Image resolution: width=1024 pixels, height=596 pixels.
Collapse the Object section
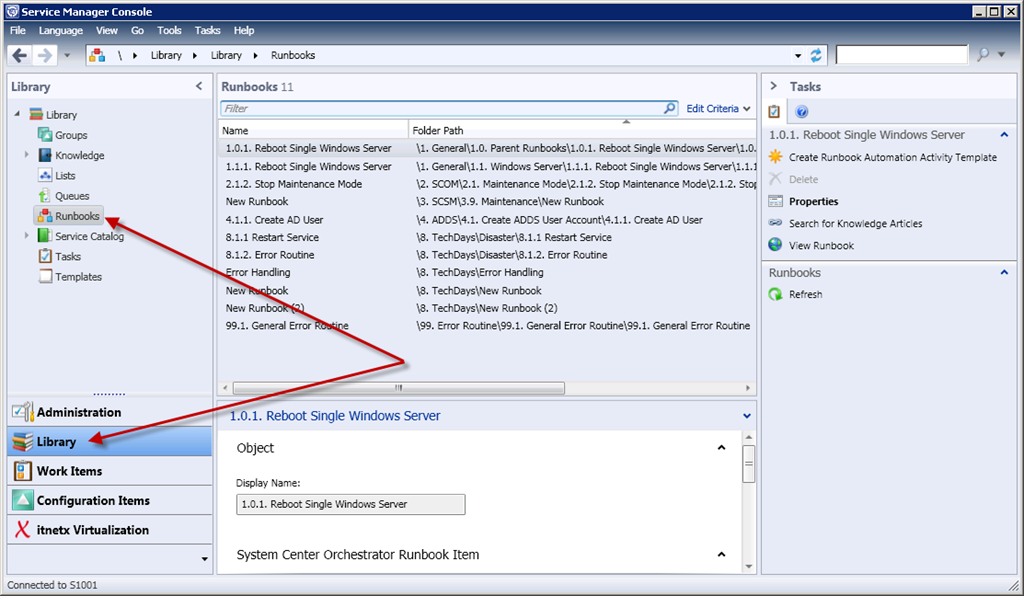click(722, 448)
